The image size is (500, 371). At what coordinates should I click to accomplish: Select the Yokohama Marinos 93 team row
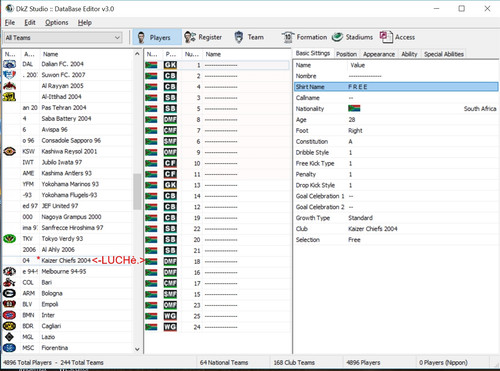(68, 184)
